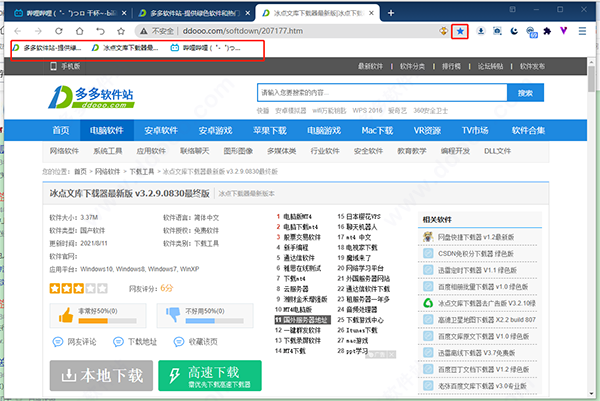Open the 安卓软件 navigation item
The width and height of the screenshot is (600, 401).
[161, 130]
